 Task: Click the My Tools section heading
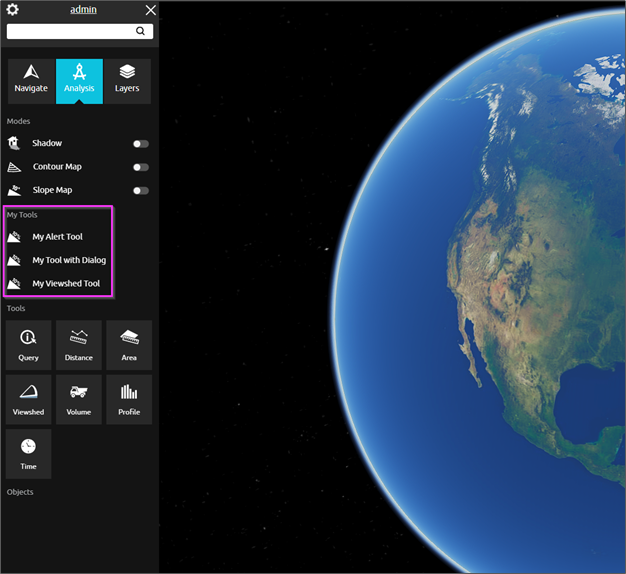pyautogui.click(x=22, y=215)
